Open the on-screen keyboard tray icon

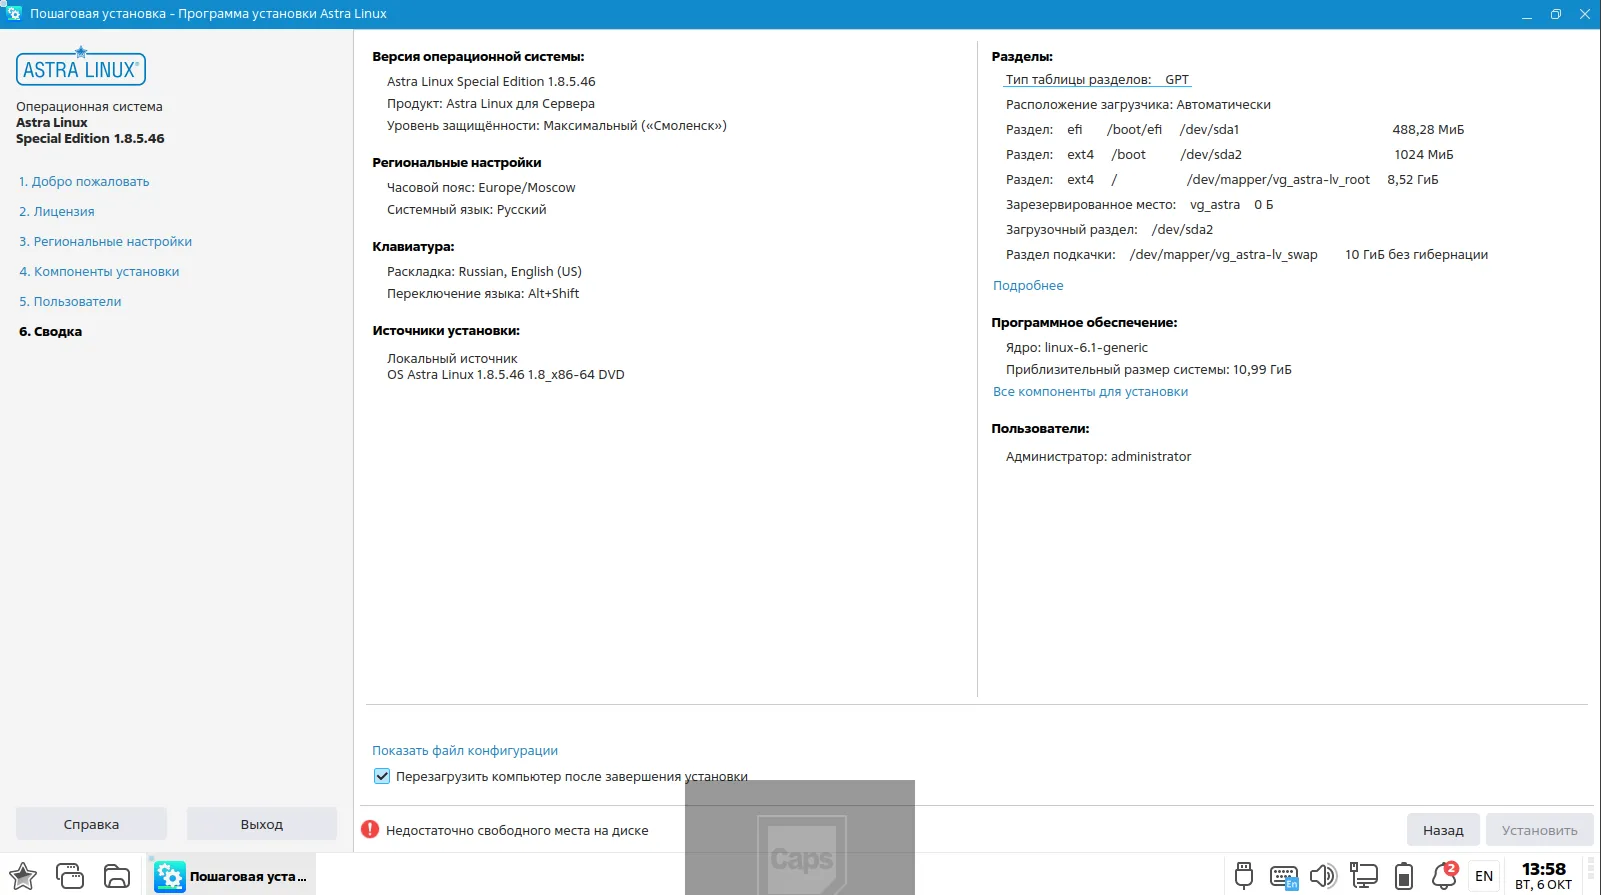[x=1284, y=877]
